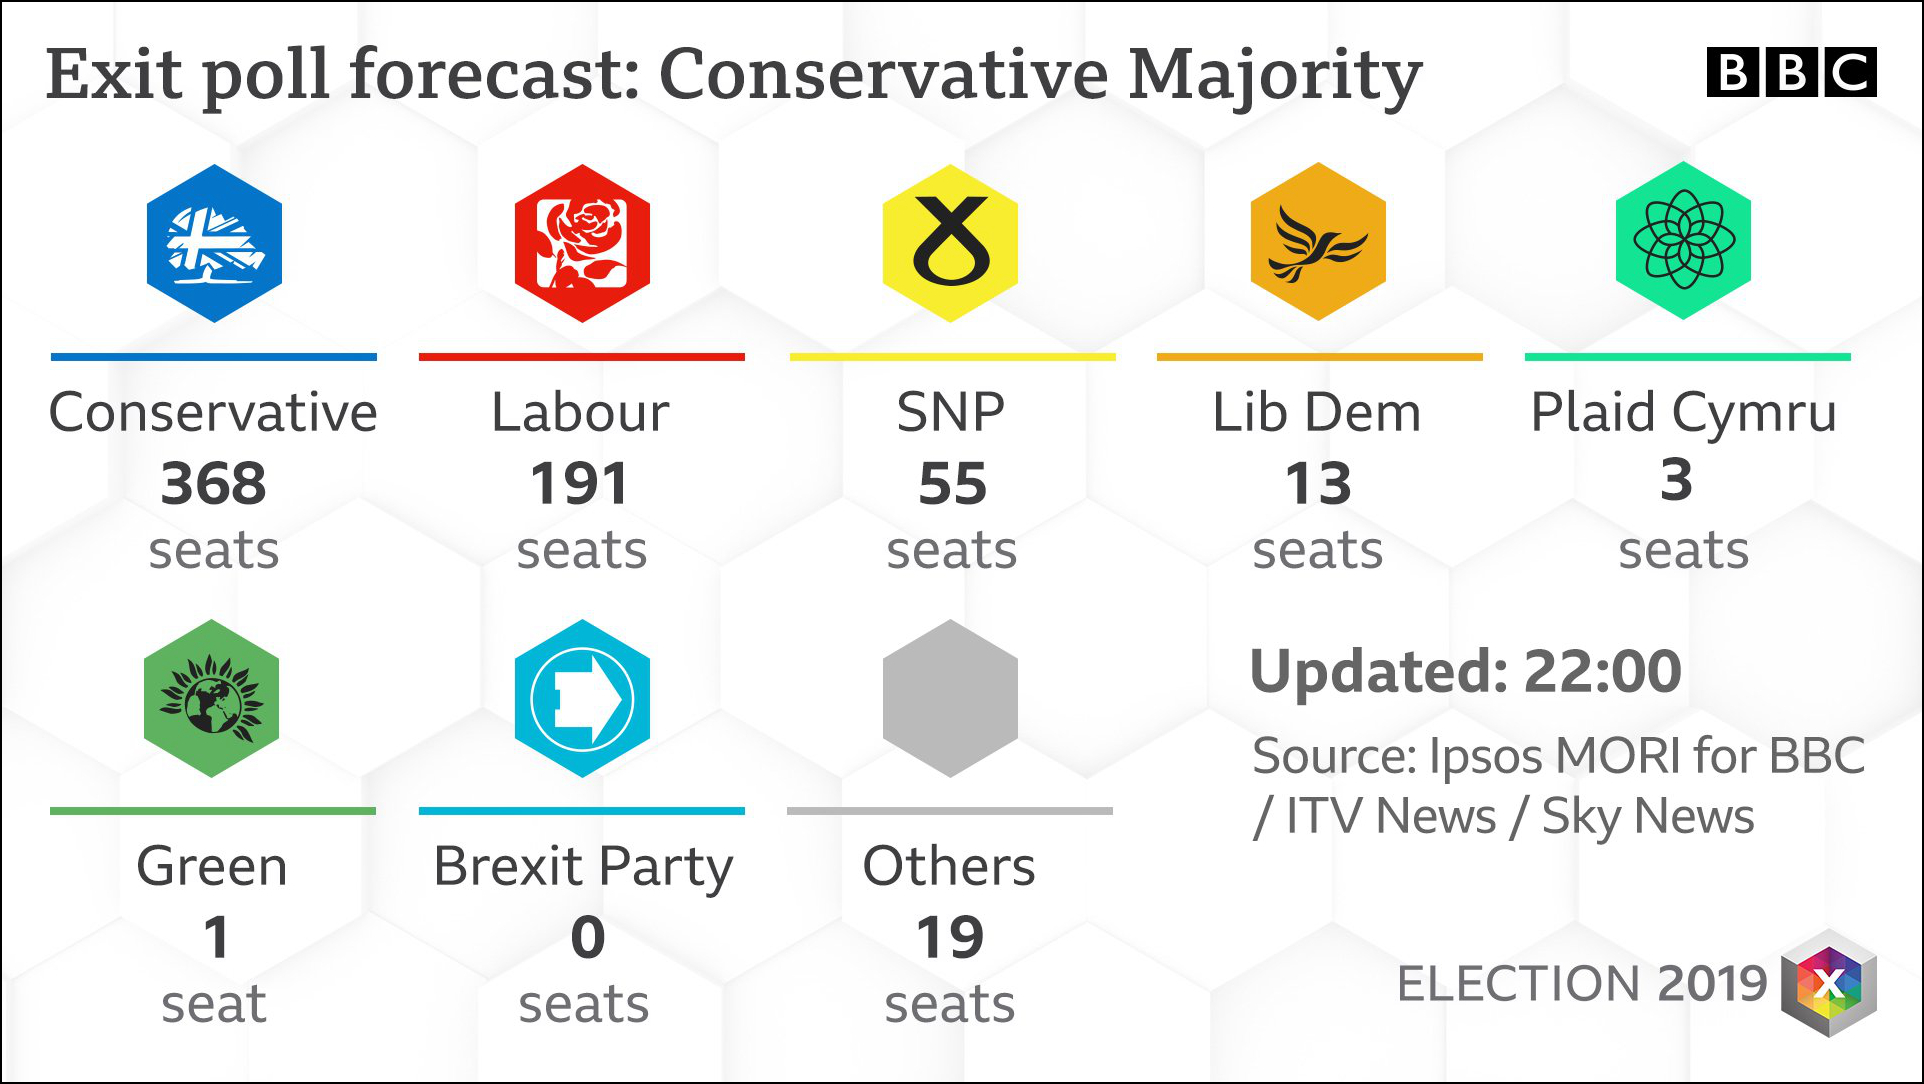Image resolution: width=1924 pixels, height=1084 pixels.
Task: Click the Green party globe logo
Action: [x=212, y=698]
